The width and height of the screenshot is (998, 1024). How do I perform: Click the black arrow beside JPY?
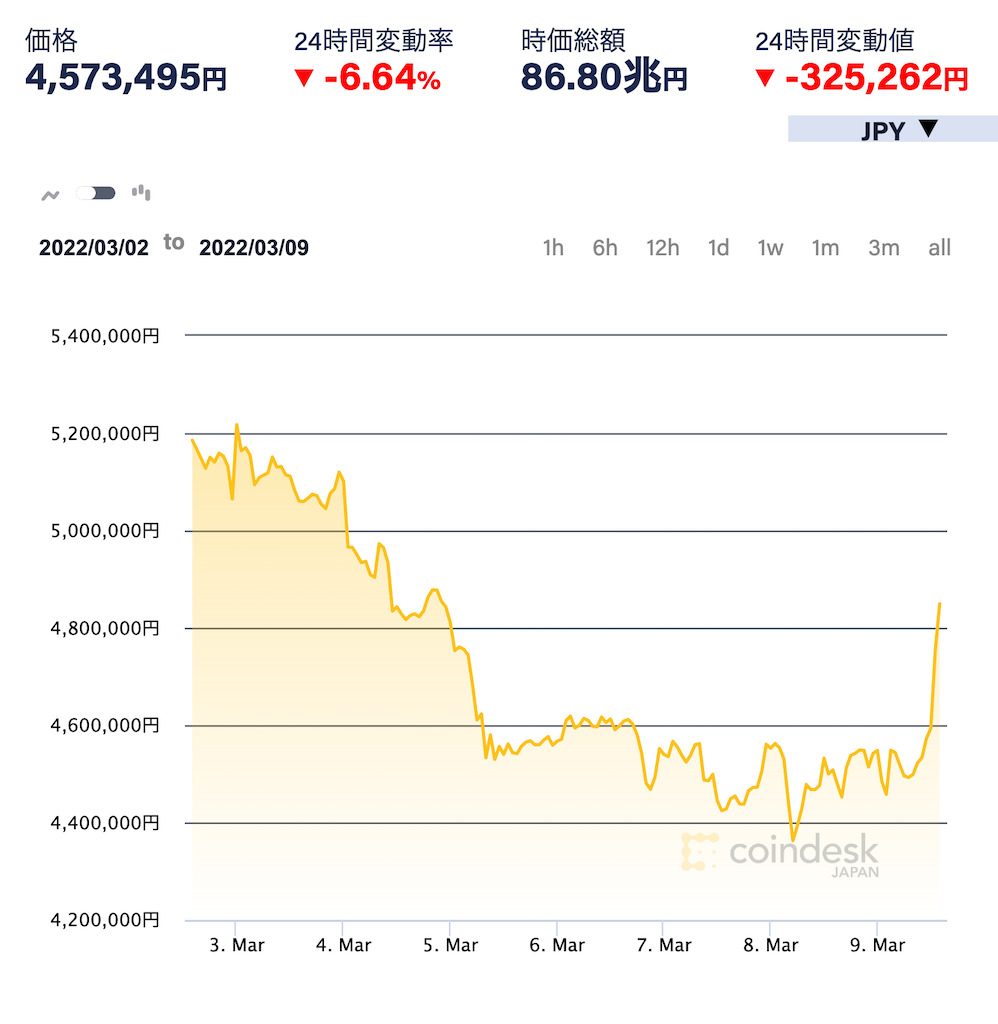pos(928,129)
